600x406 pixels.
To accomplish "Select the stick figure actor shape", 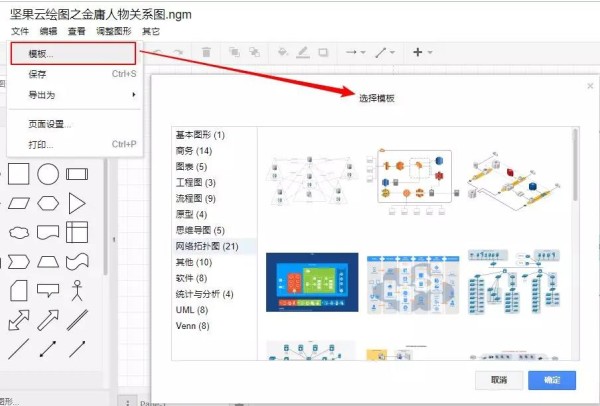I will point(77,290).
